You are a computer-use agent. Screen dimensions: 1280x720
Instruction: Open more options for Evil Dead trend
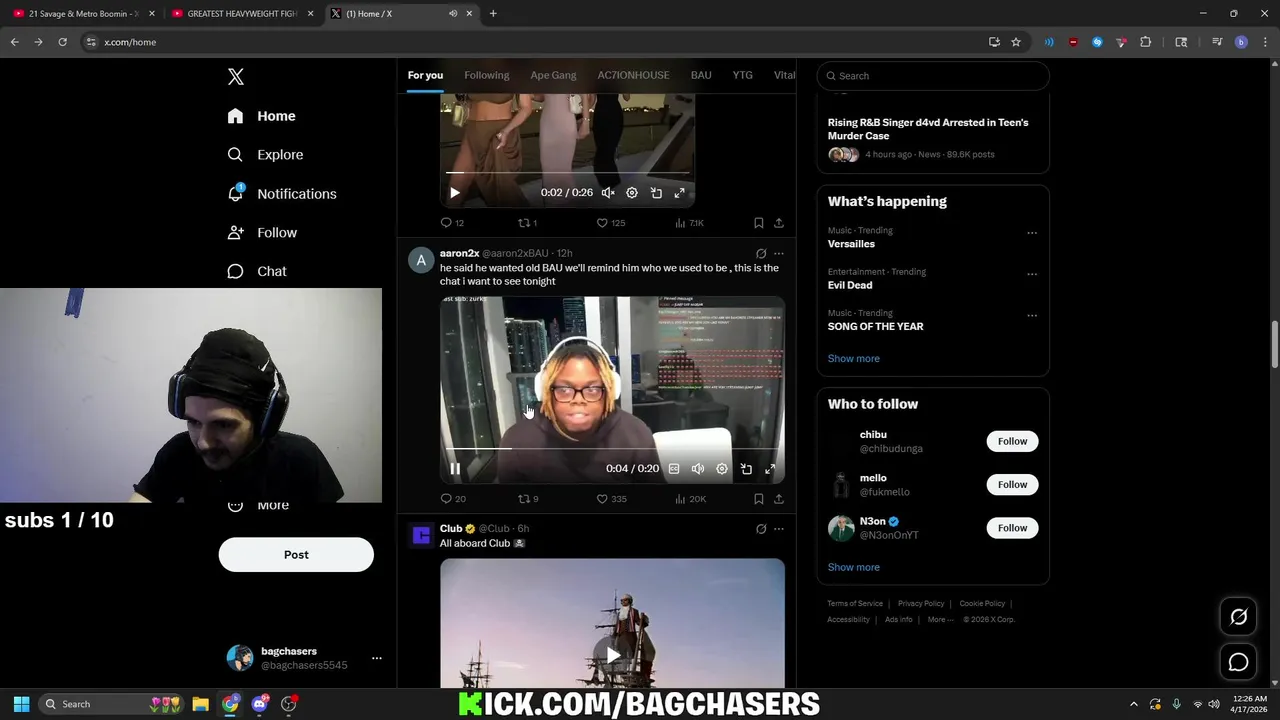1032,274
